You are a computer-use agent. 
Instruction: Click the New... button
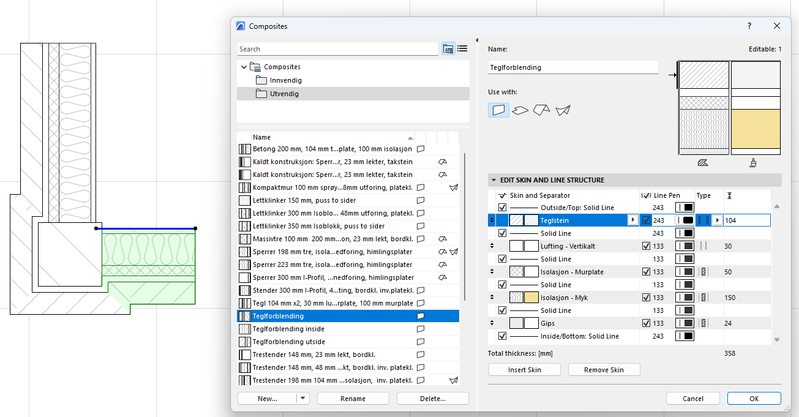268,399
